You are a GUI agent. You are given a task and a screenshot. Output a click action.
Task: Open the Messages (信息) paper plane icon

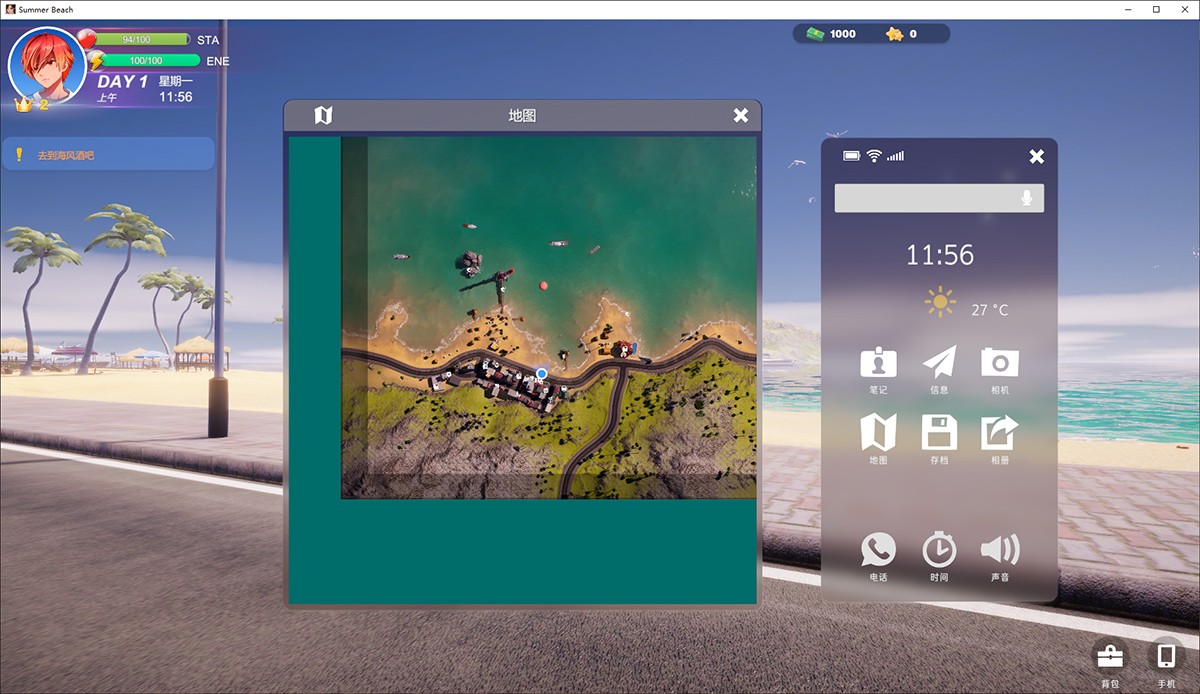point(939,363)
